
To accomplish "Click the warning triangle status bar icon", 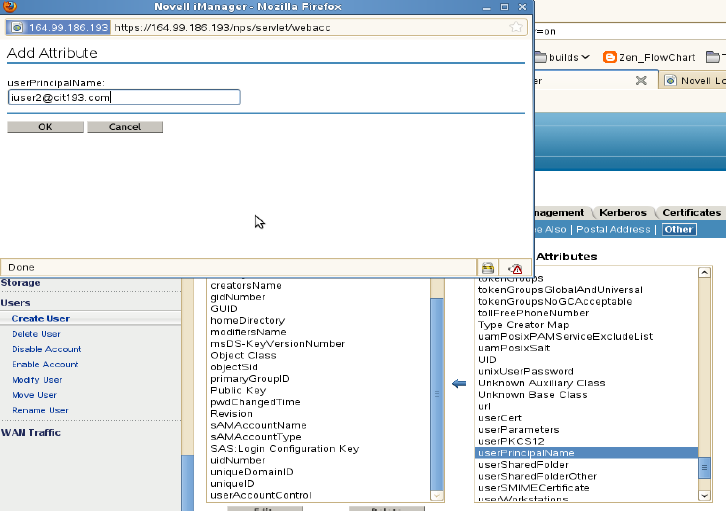I will coord(515,268).
